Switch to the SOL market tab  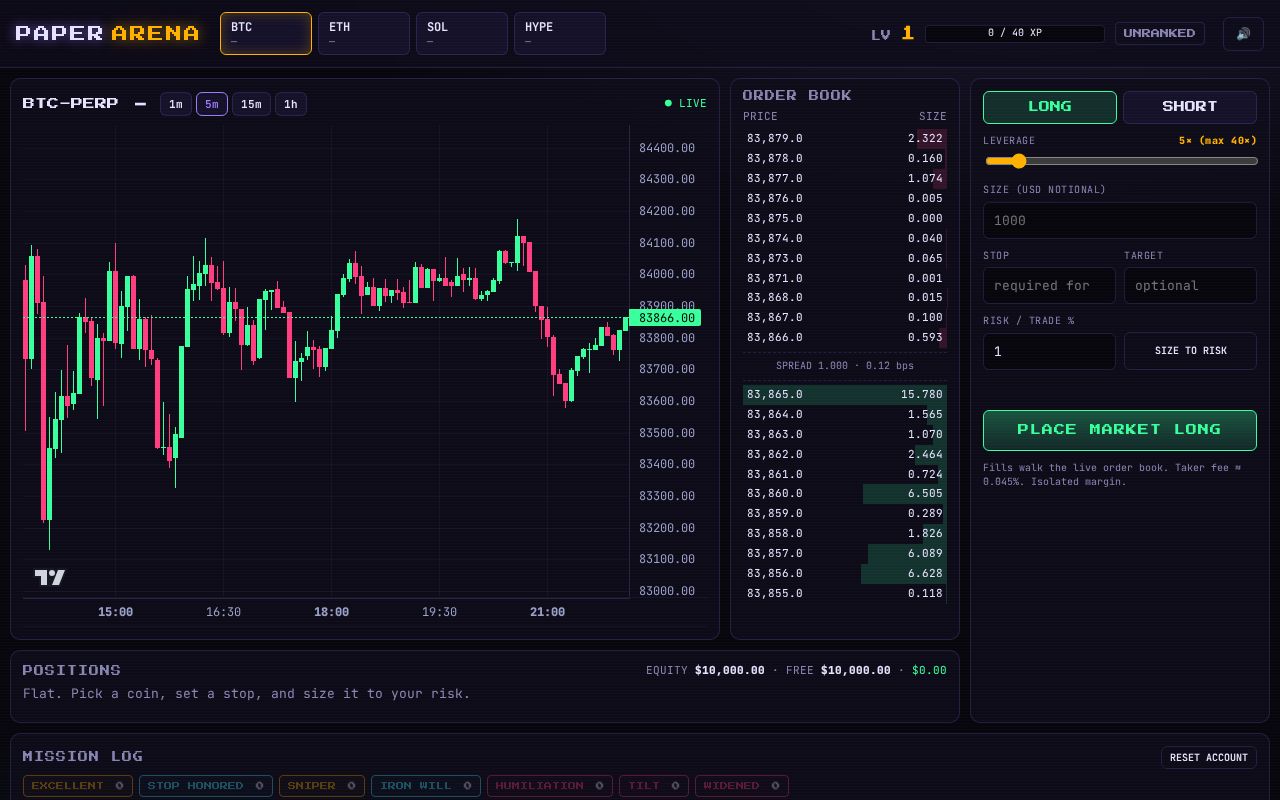coord(462,33)
